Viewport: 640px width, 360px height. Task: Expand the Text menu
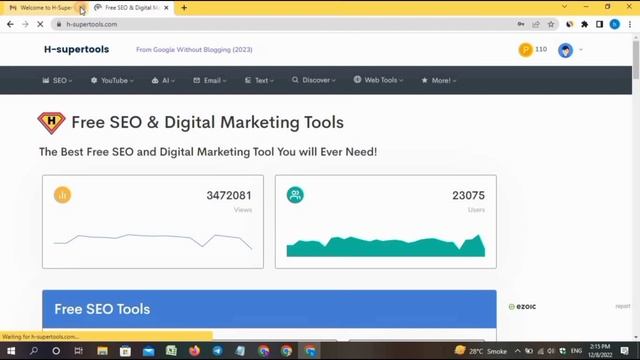click(x=259, y=80)
